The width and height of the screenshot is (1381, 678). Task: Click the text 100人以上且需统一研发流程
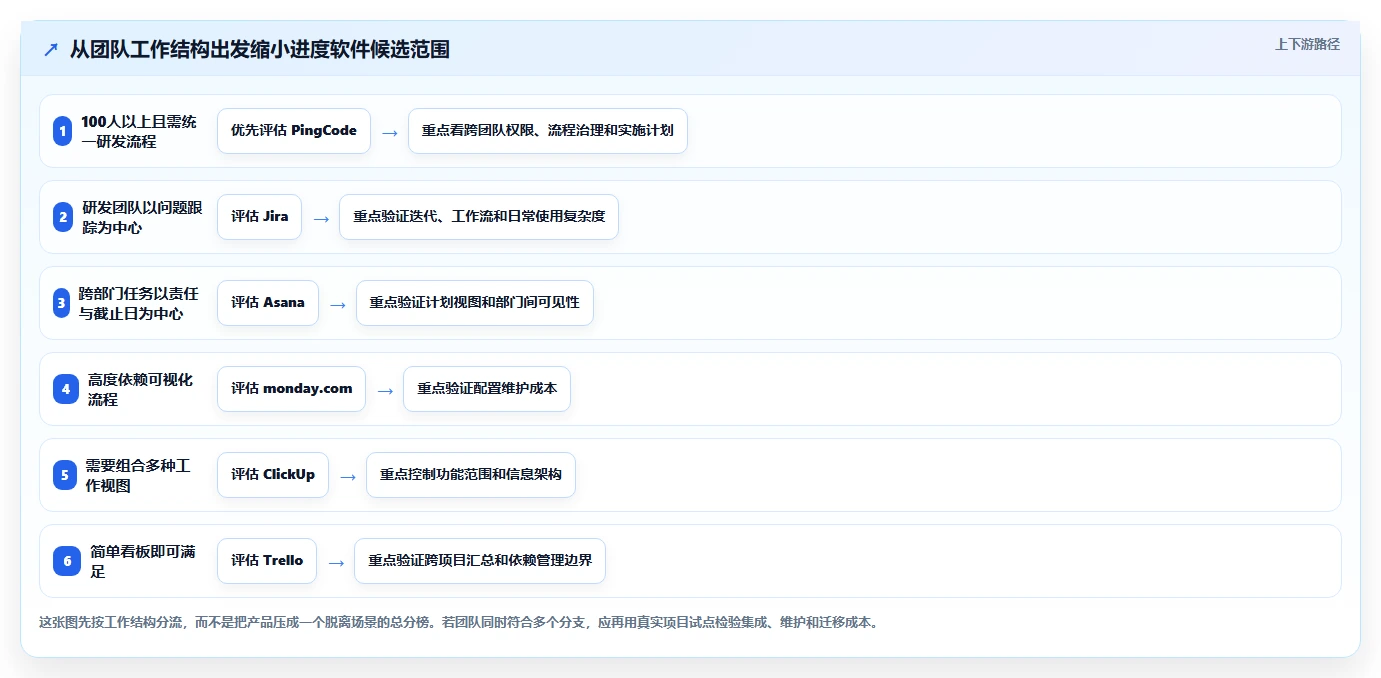pyautogui.click(x=139, y=131)
